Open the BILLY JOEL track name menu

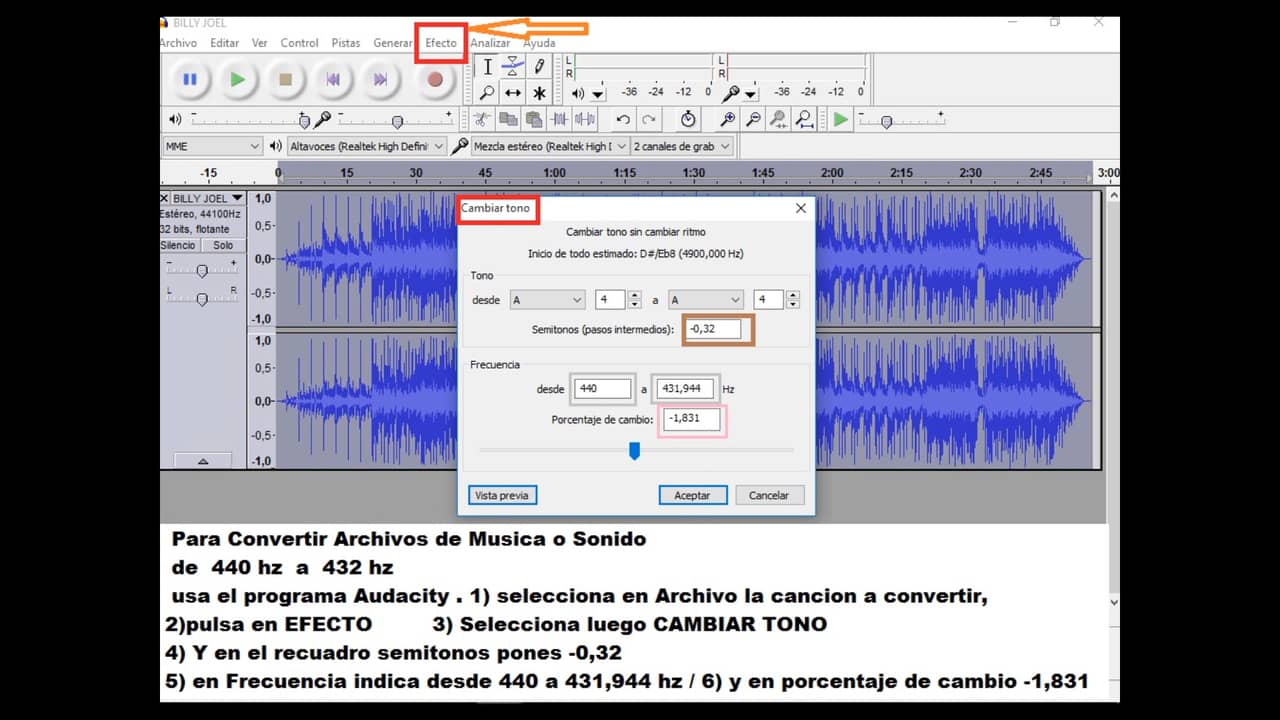tap(208, 198)
